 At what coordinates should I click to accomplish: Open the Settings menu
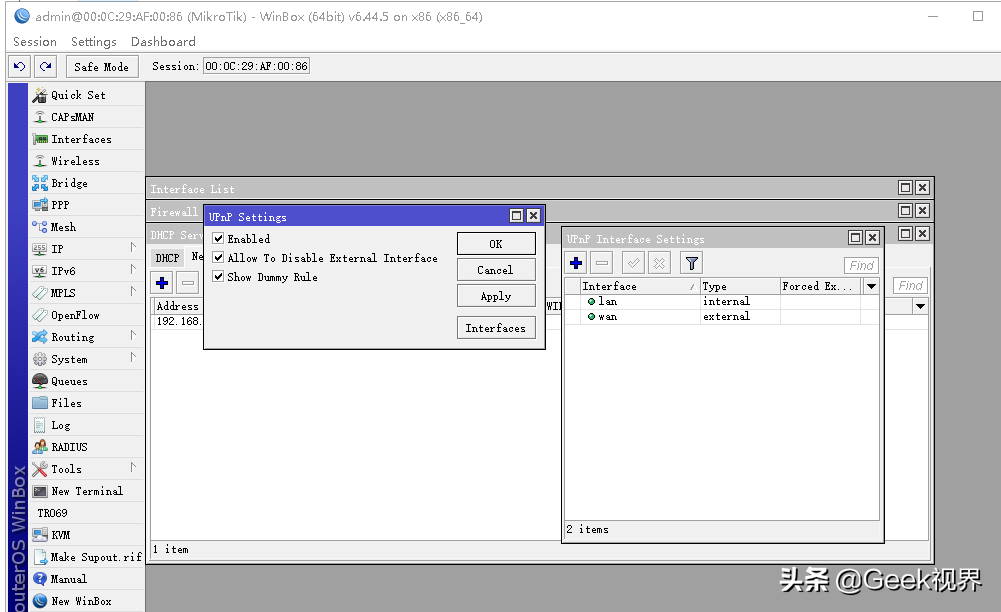(x=94, y=41)
